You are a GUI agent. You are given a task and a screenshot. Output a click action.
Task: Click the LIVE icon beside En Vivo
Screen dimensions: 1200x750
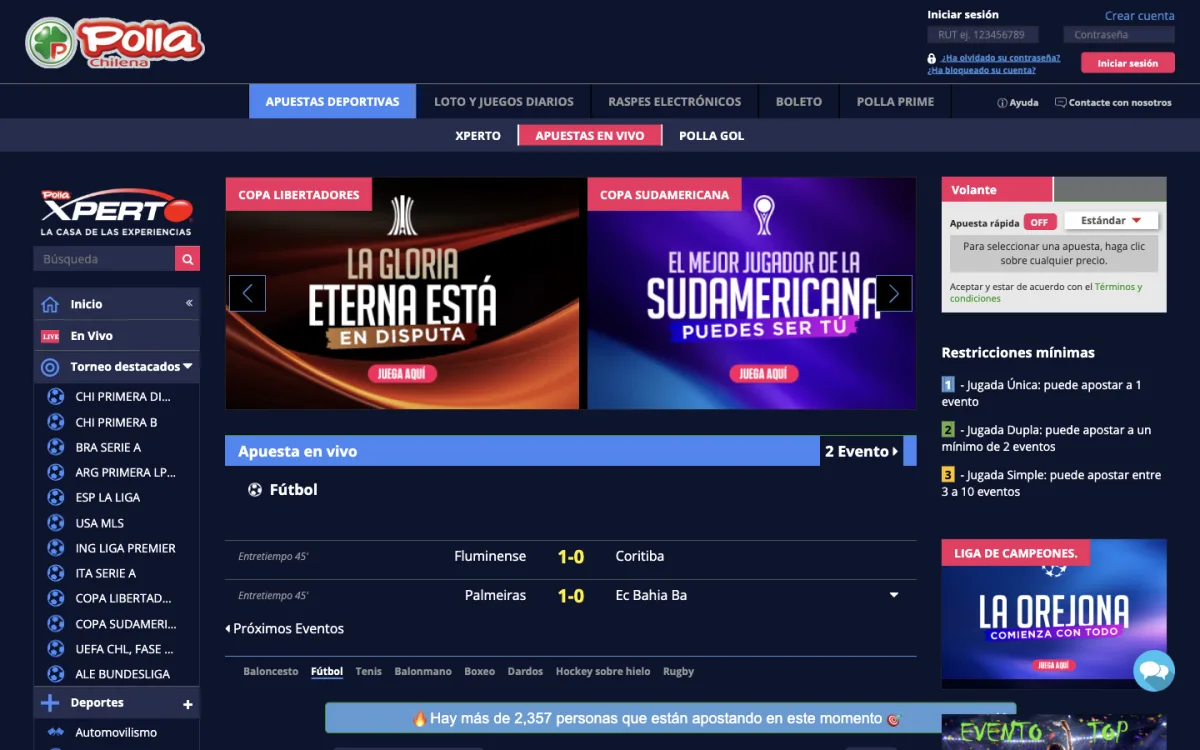point(50,336)
